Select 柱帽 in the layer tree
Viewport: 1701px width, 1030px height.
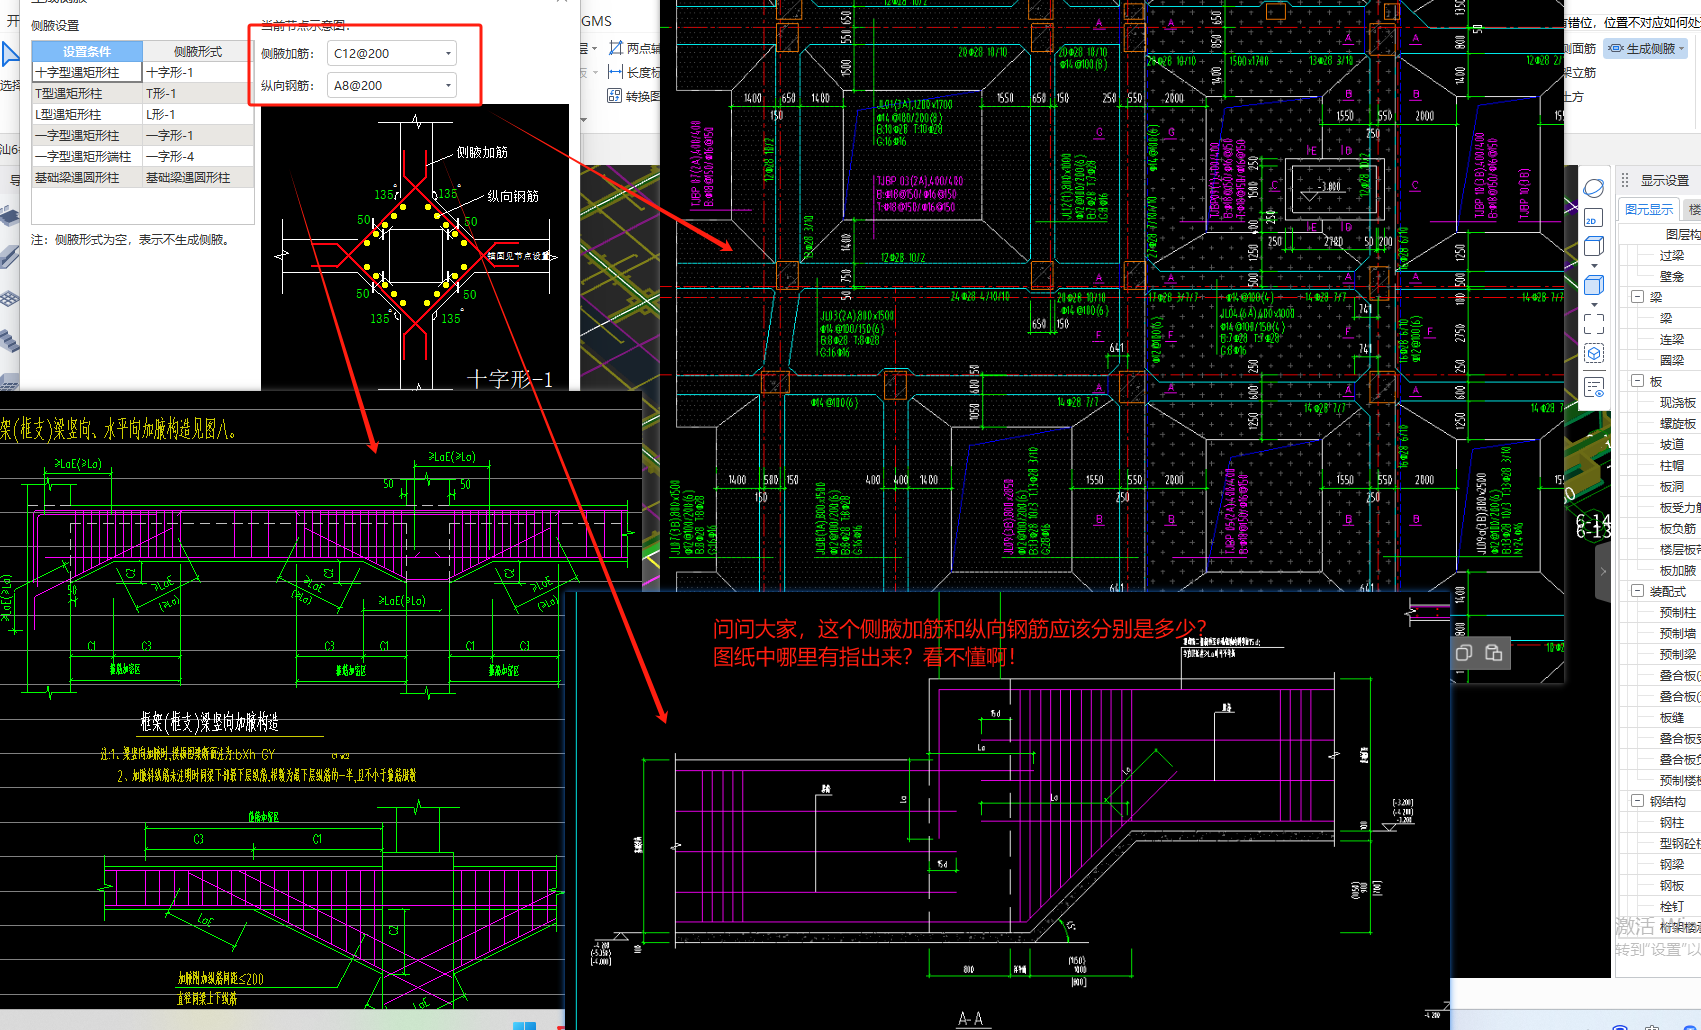[x=1672, y=465]
